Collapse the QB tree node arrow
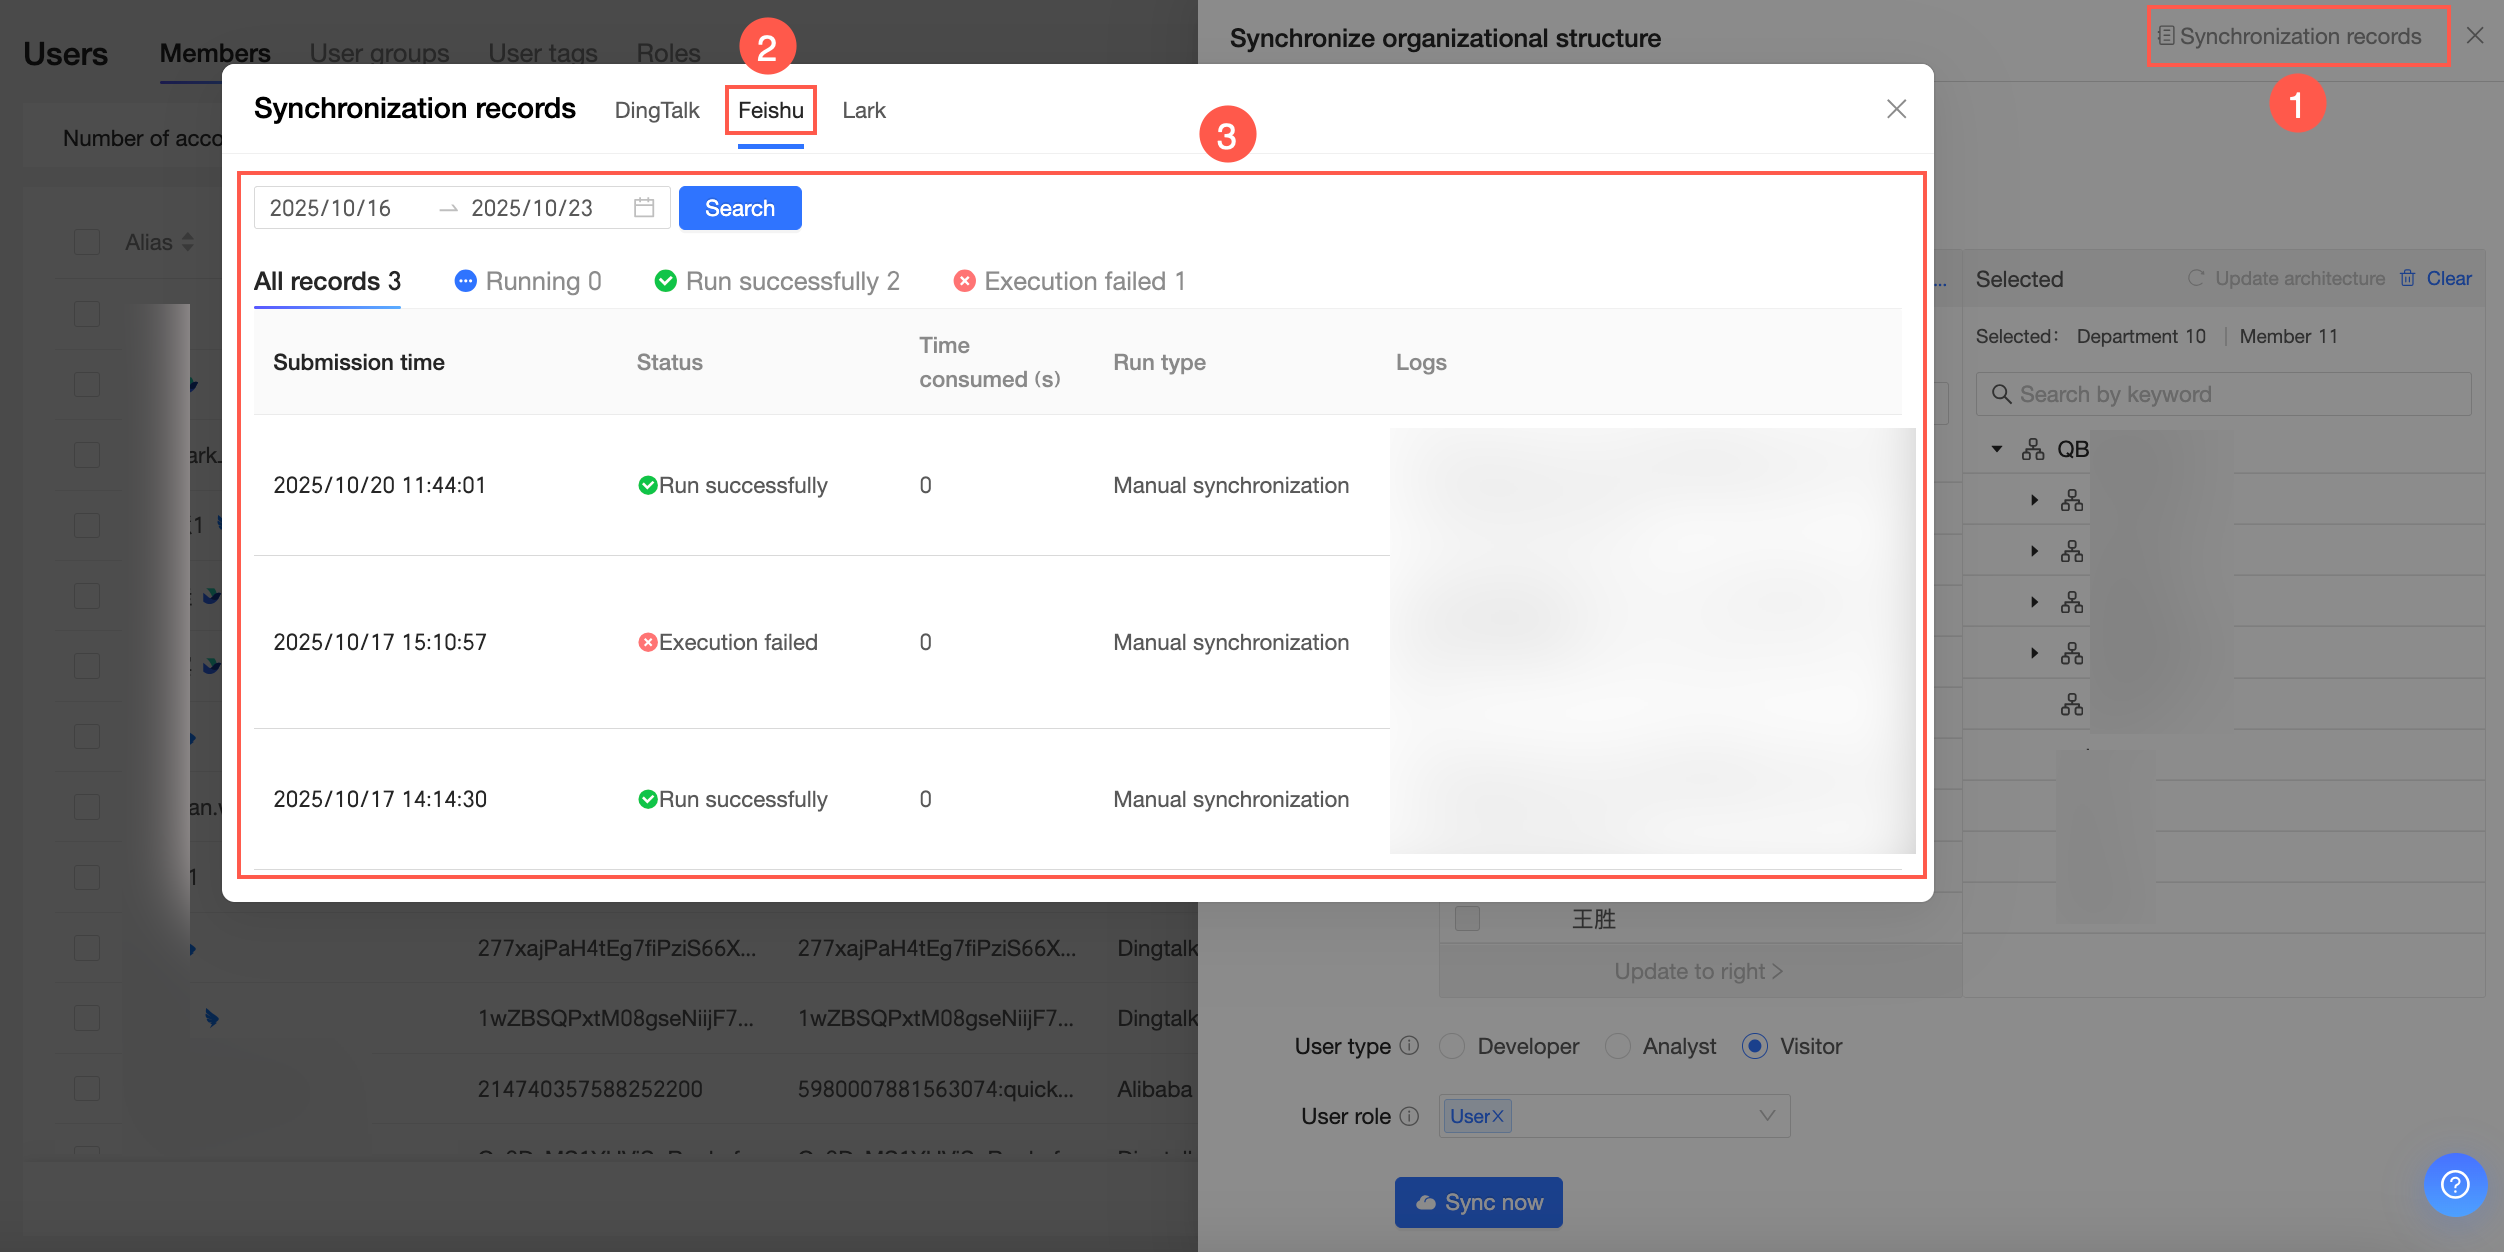 (x=1997, y=450)
